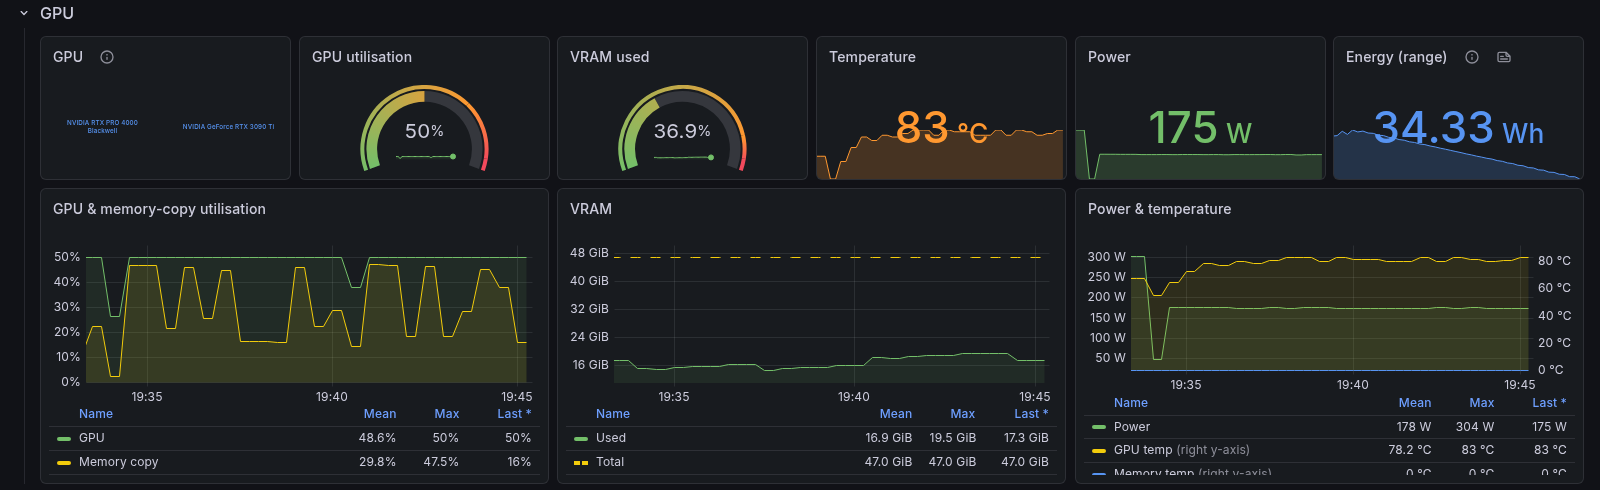Isolate the Used series in VRAM legend
The width and height of the screenshot is (1600, 490).
click(611, 438)
